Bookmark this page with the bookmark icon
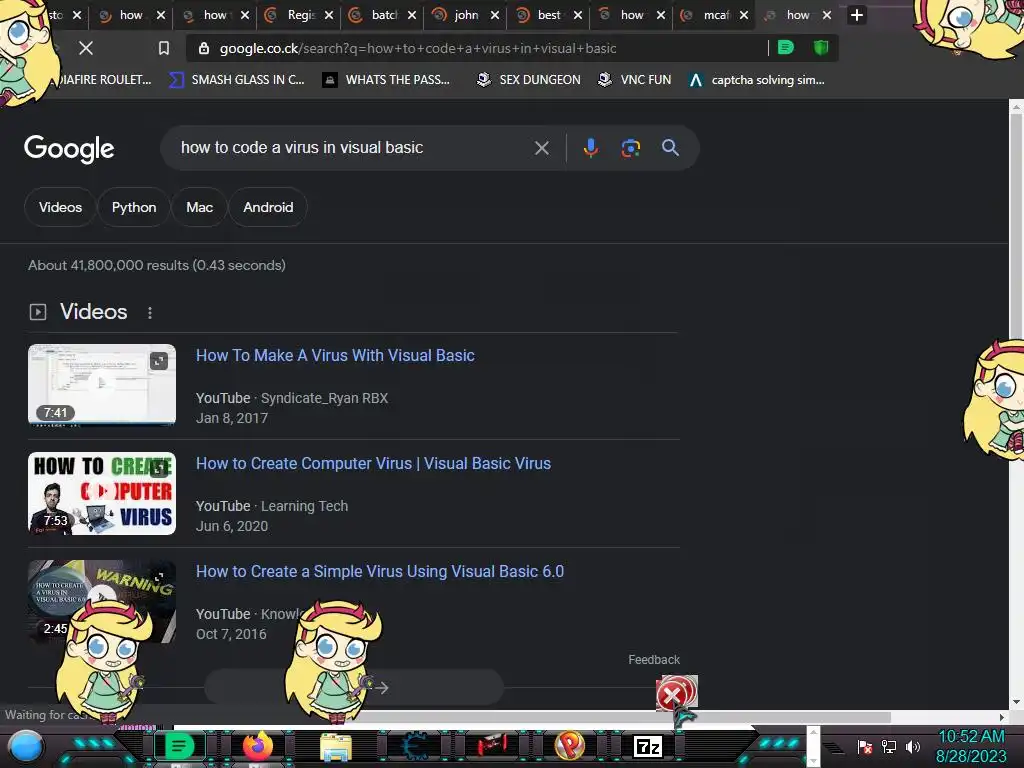 (164, 48)
